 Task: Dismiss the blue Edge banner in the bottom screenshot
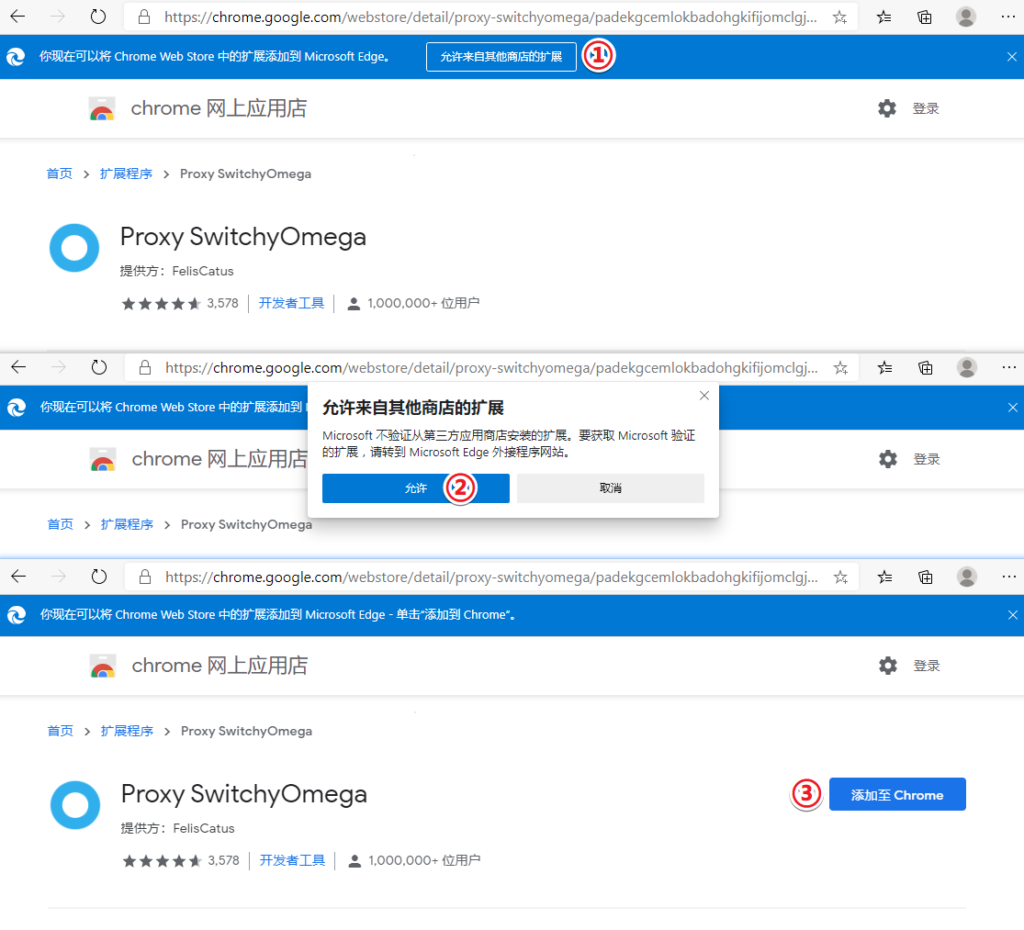pyautogui.click(x=1013, y=614)
